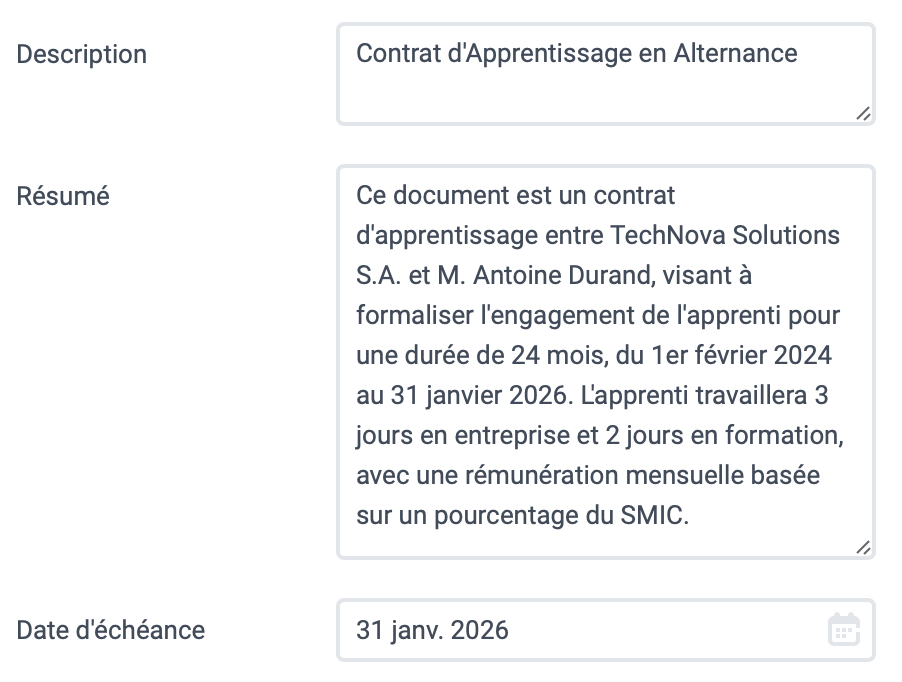The height and width of the screenshot is (682, 902).
Task: Click the "Résumé" field label
Action: coord(63,196)
